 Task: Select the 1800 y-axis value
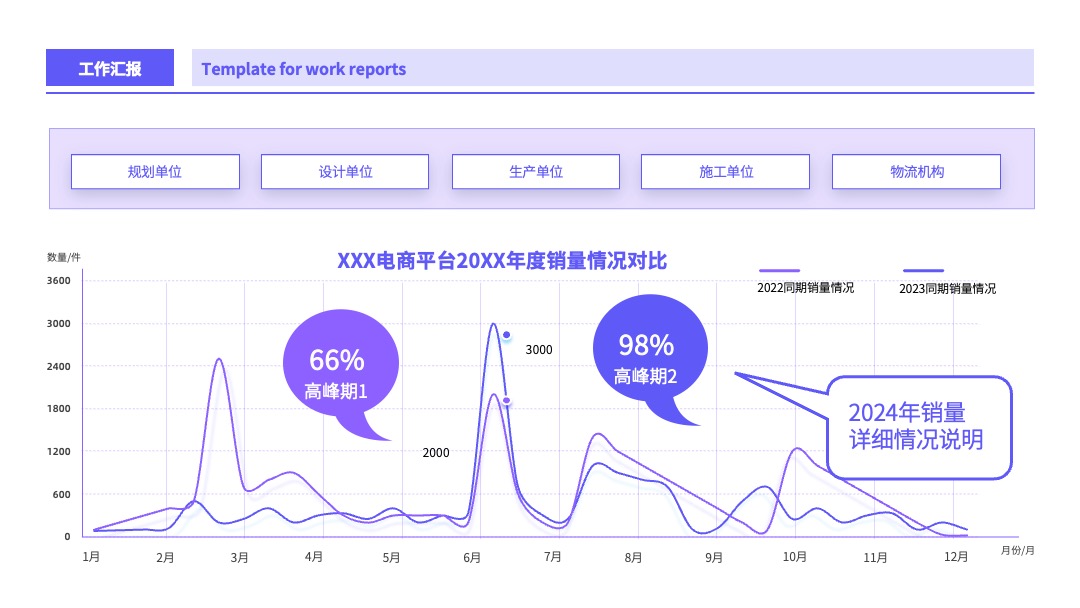click(59, 408)
